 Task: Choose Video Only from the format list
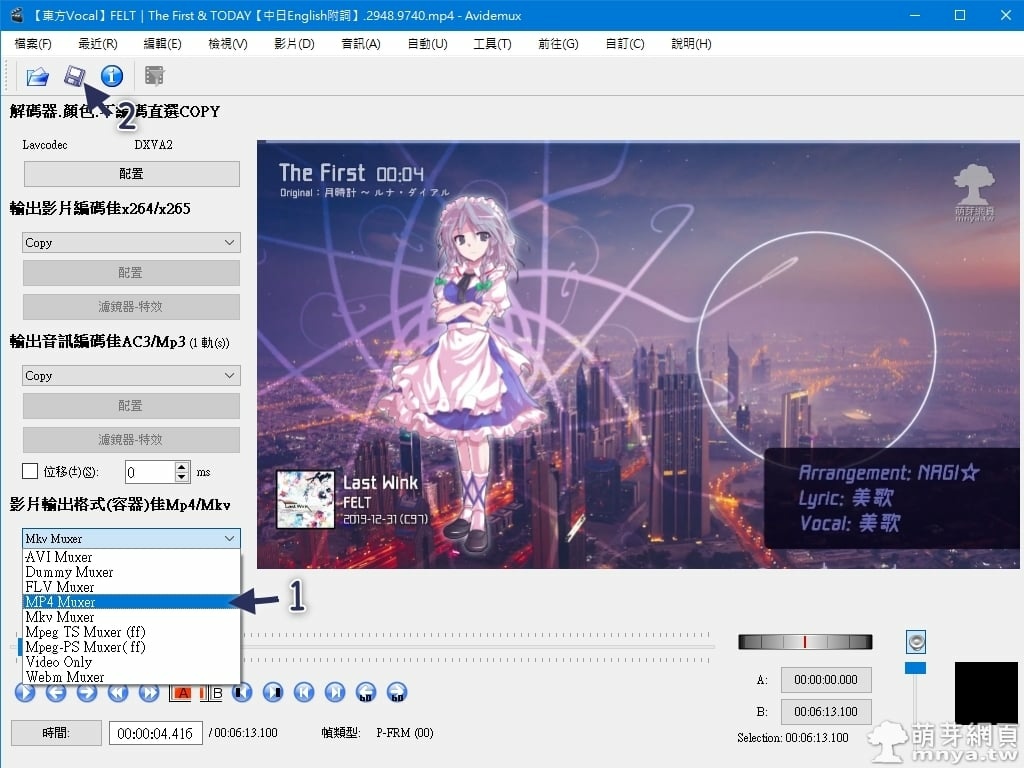(x=131, y=662)
